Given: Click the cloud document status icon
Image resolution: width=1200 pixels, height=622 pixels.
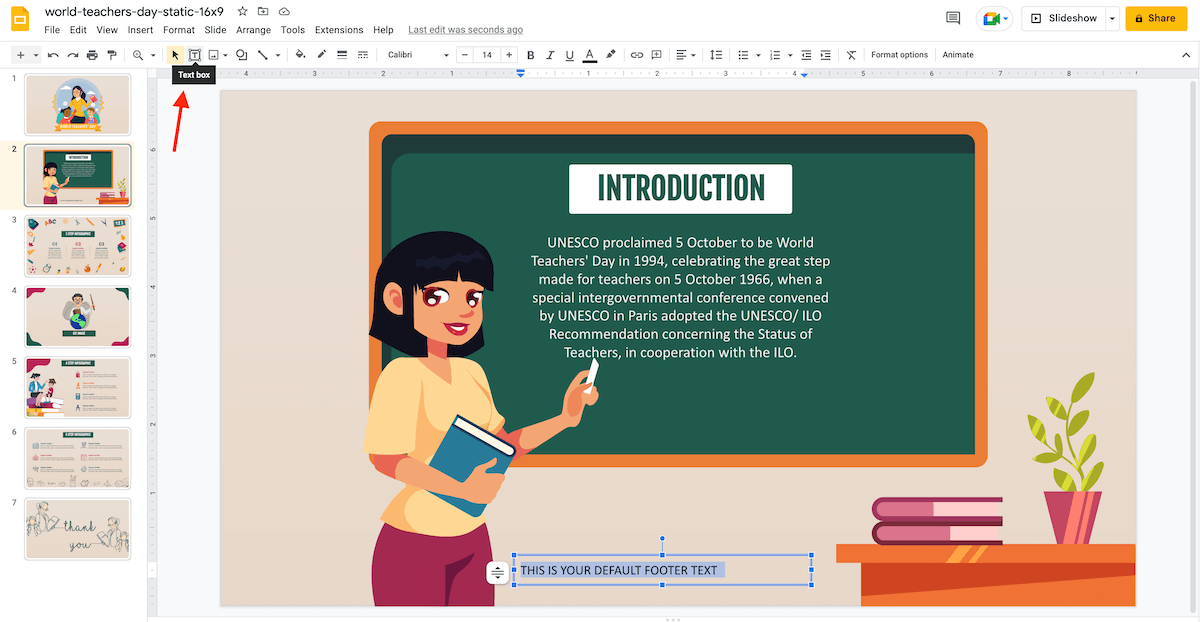Looking at the screenshot, I should [284, 11].
